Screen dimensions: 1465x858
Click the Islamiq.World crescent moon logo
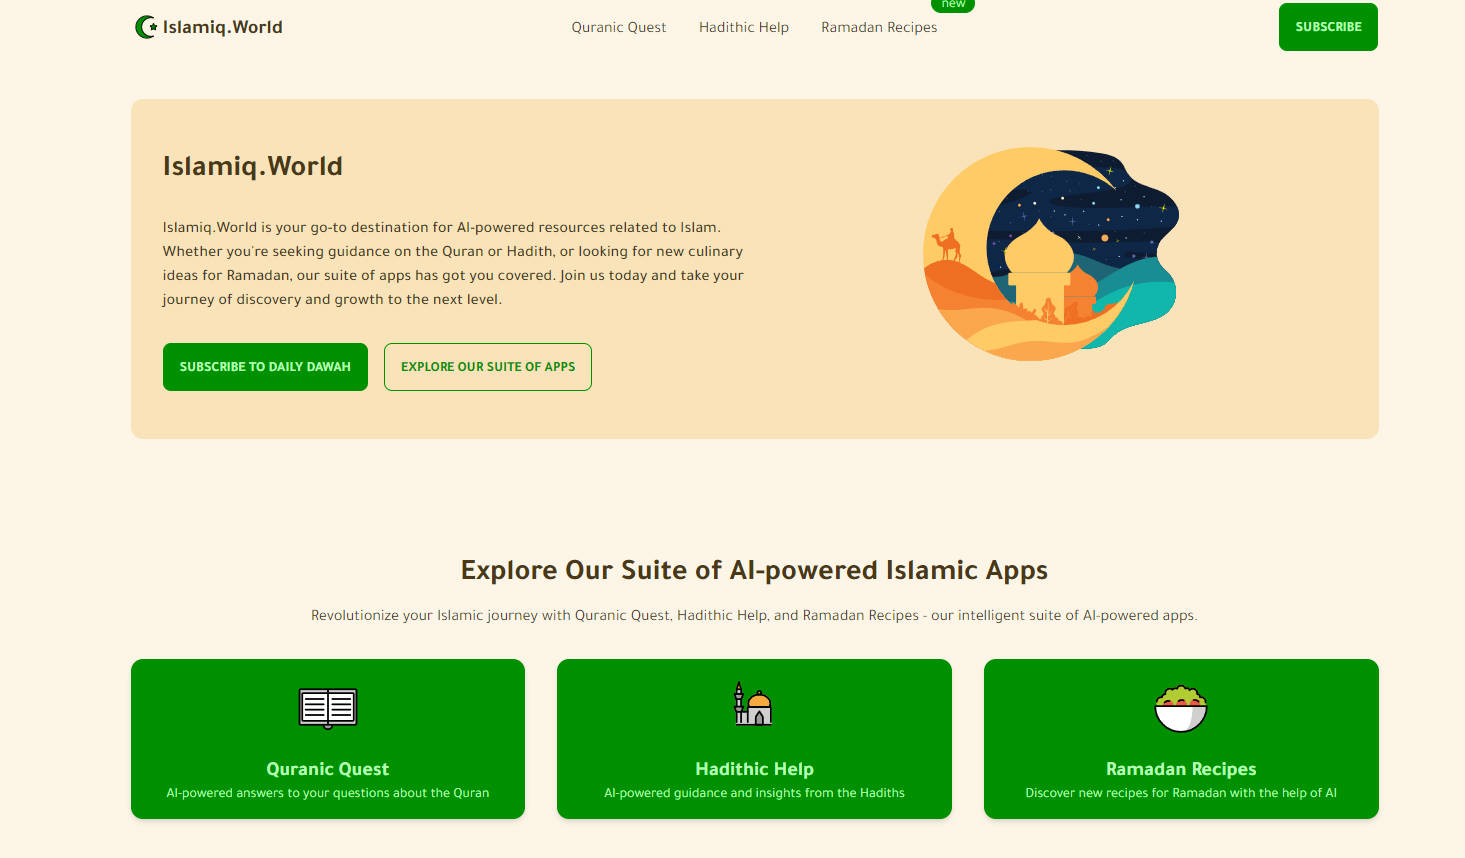click(x=146, y=27)
